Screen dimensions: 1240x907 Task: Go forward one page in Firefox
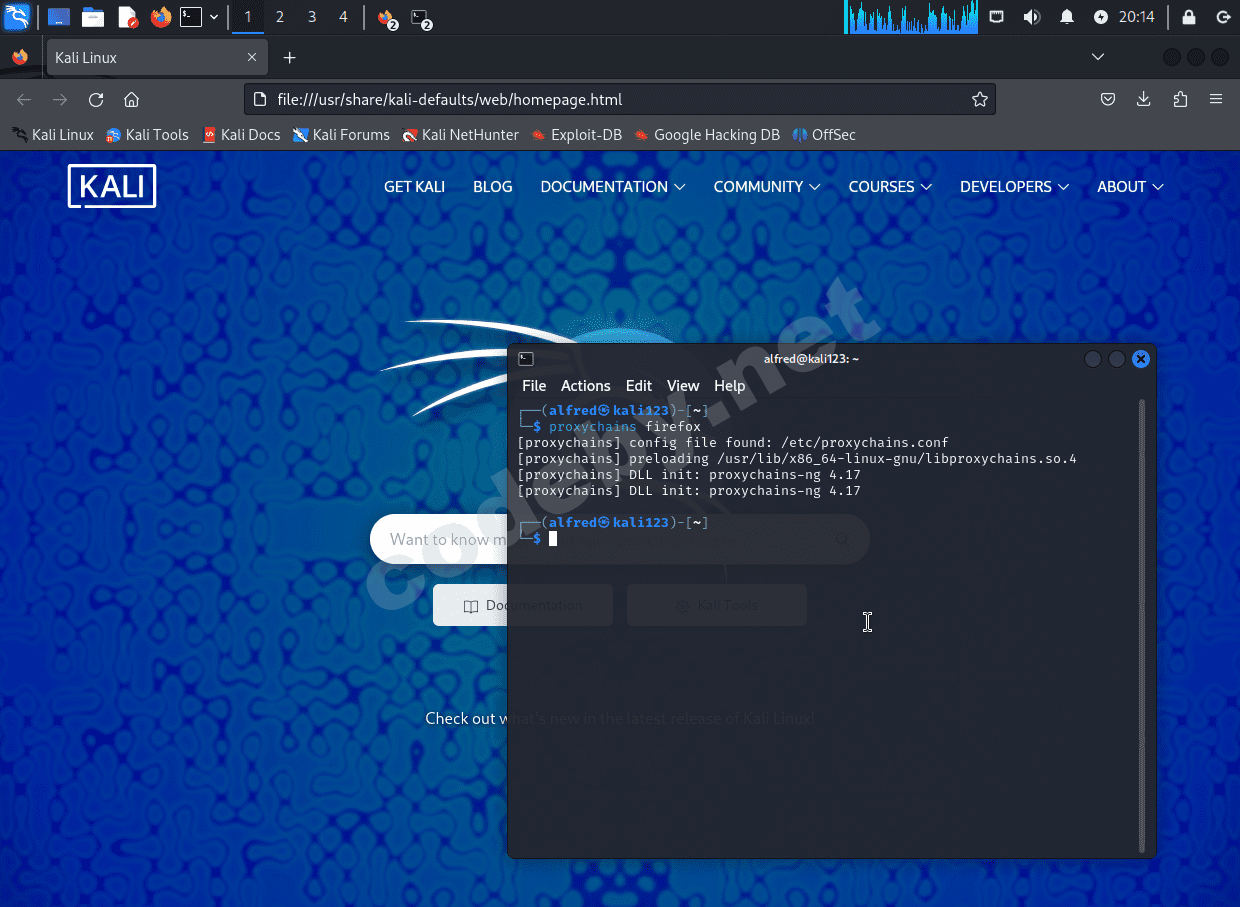[x=60, y=99]
